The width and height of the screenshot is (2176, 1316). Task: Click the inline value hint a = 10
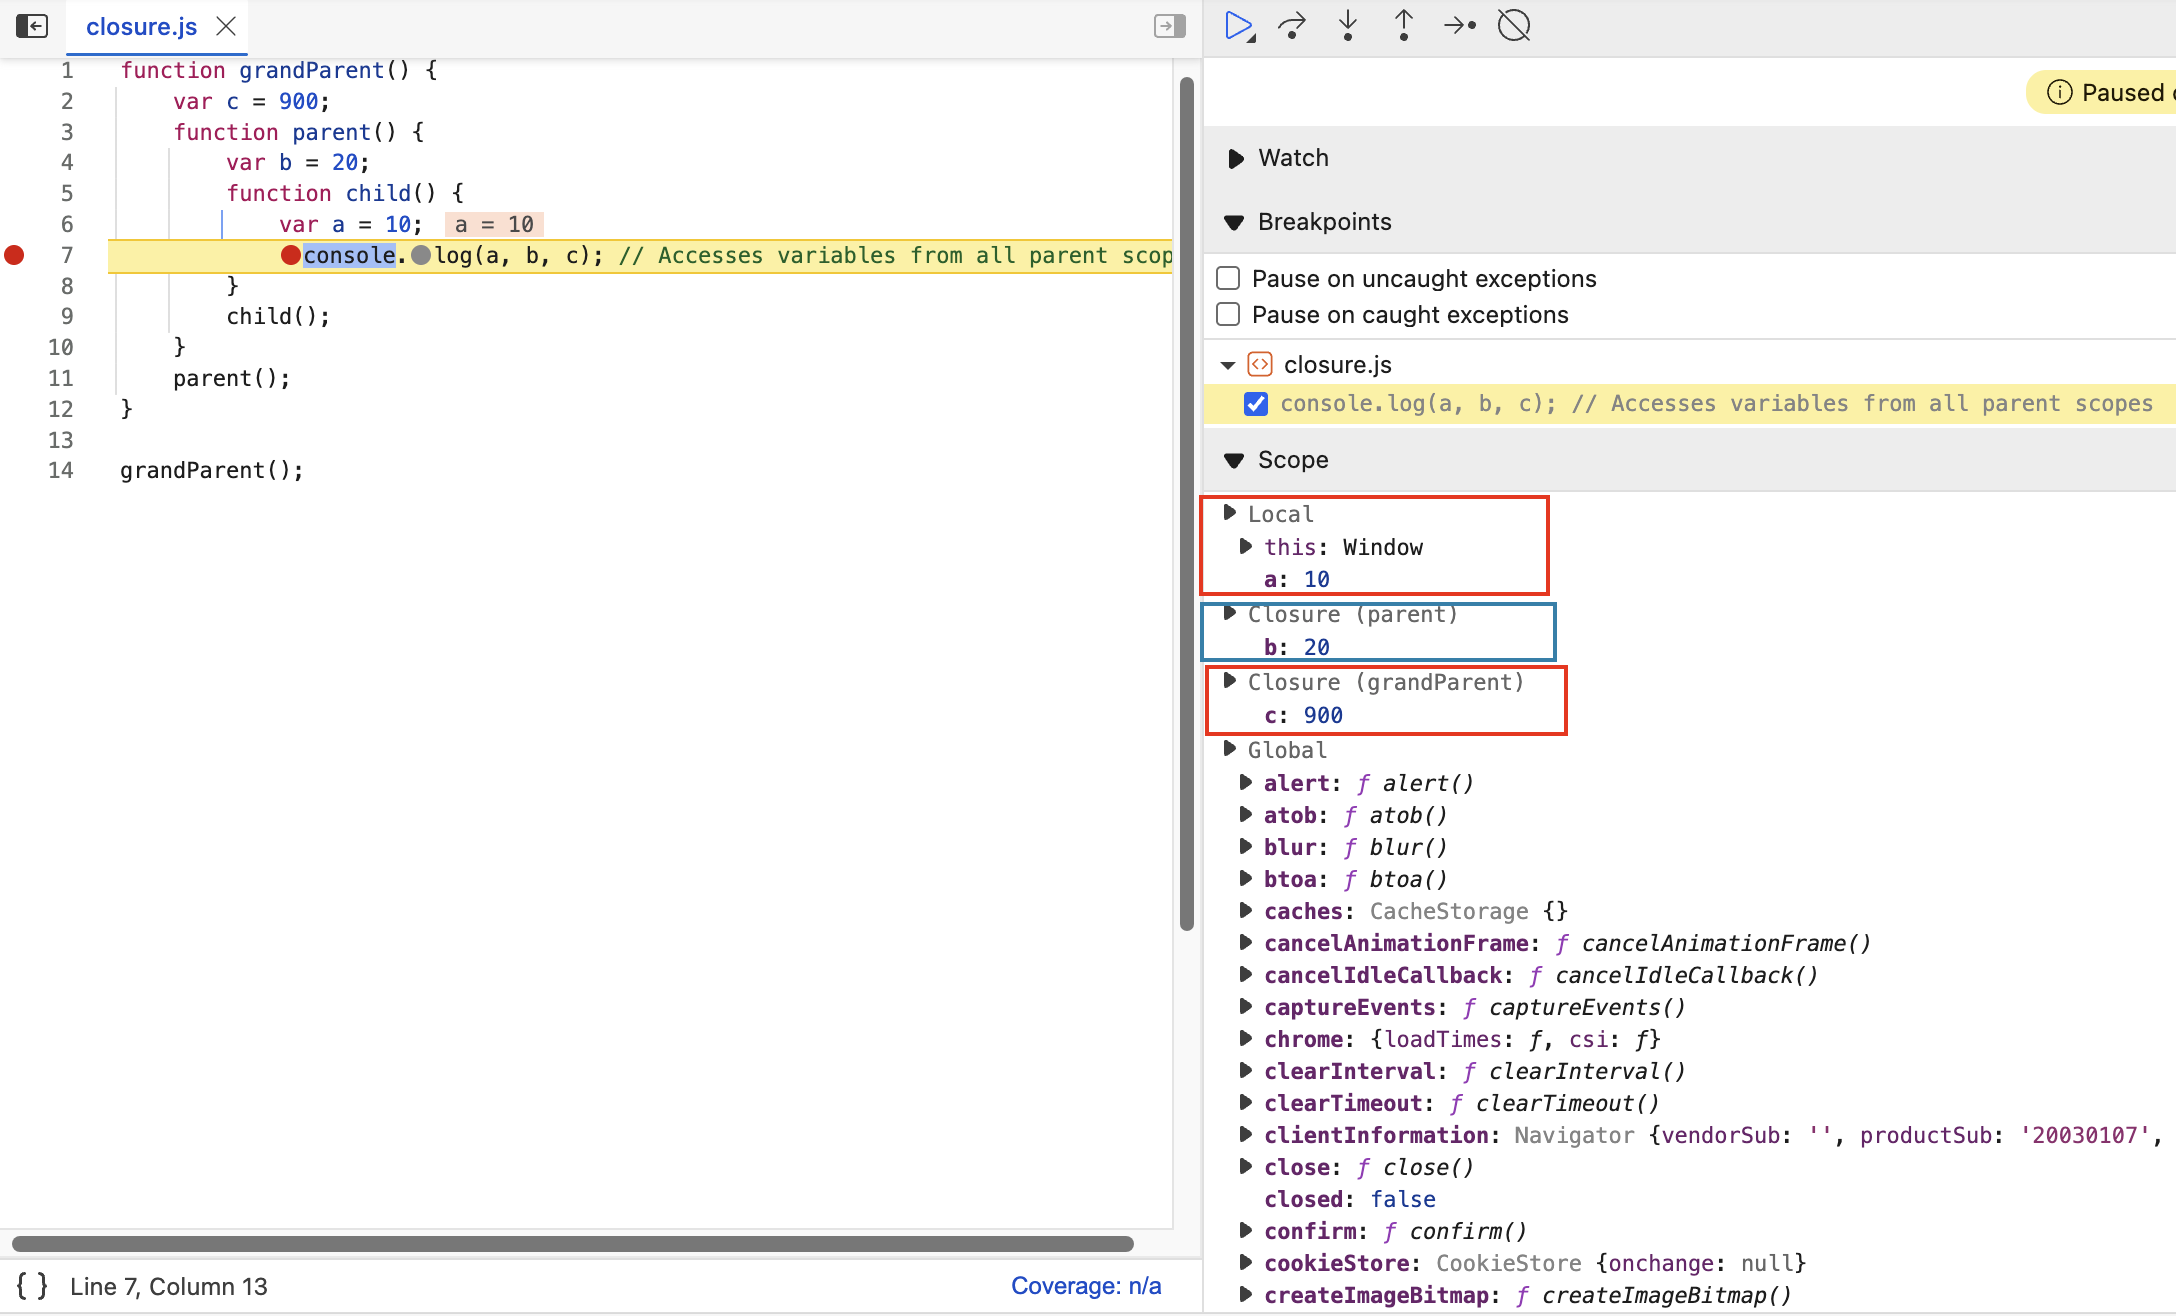pos(494,225)
